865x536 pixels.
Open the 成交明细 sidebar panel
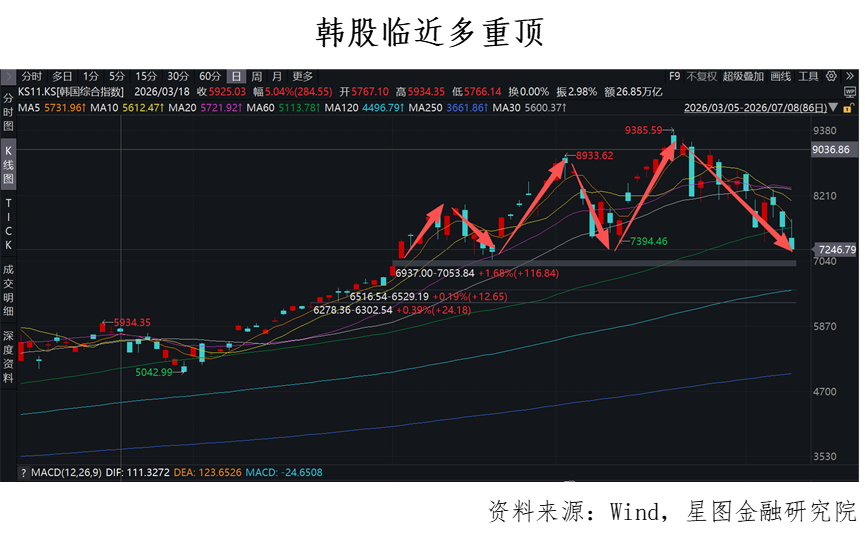(8, 290)
